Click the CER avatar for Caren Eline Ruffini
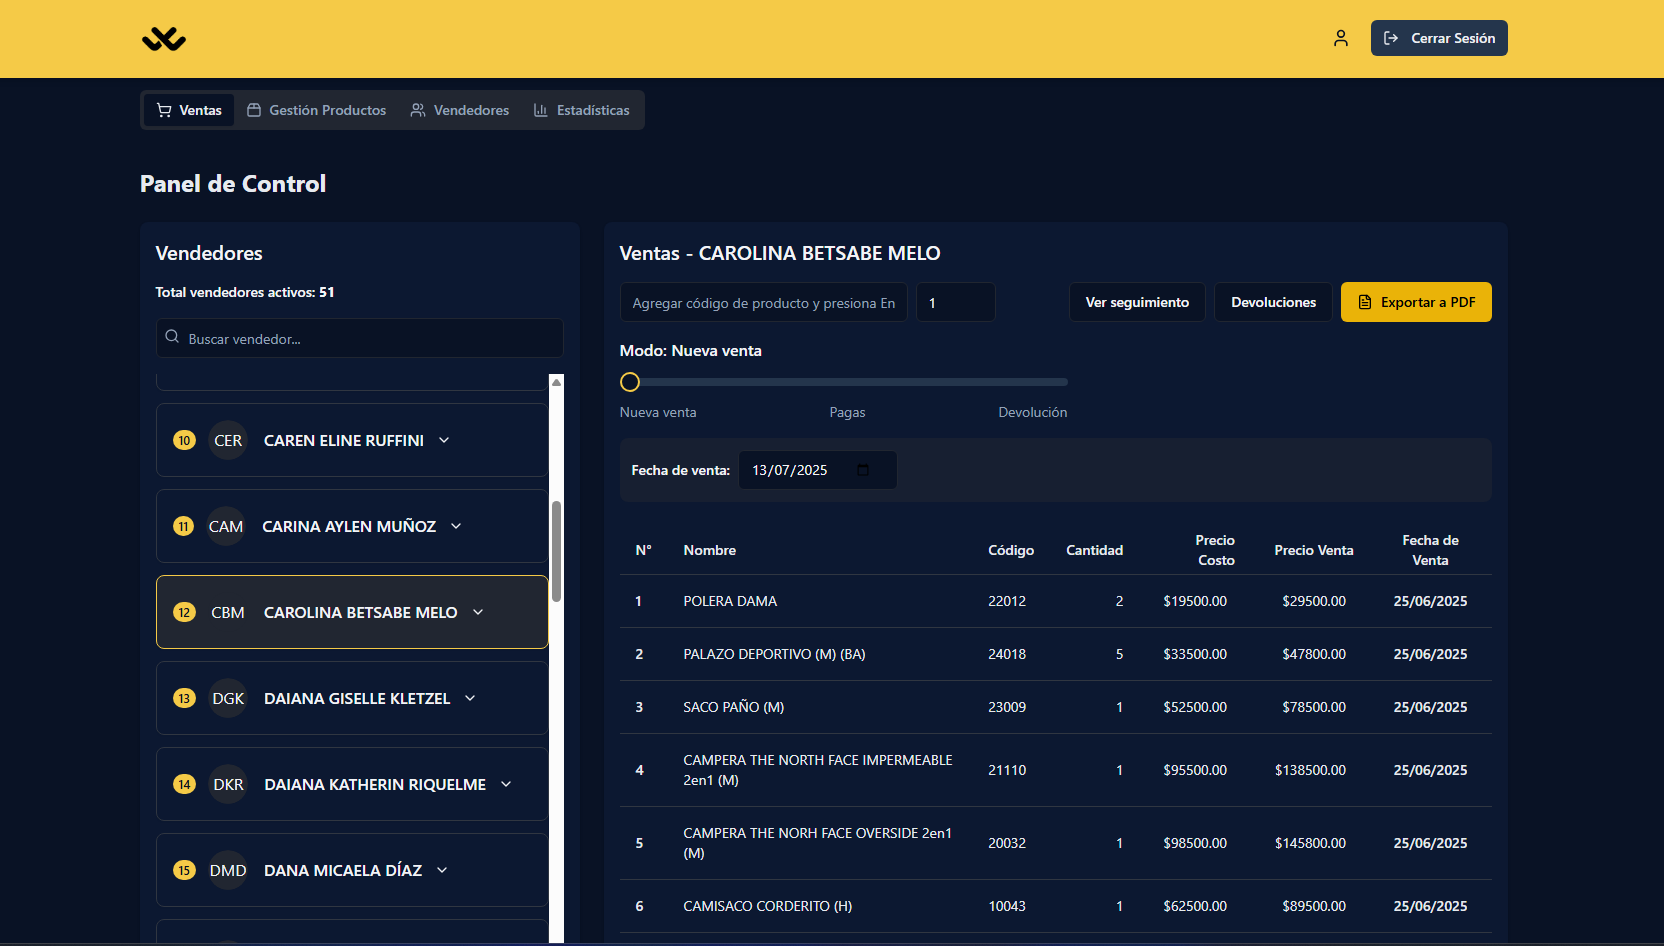 pos(228,441)
